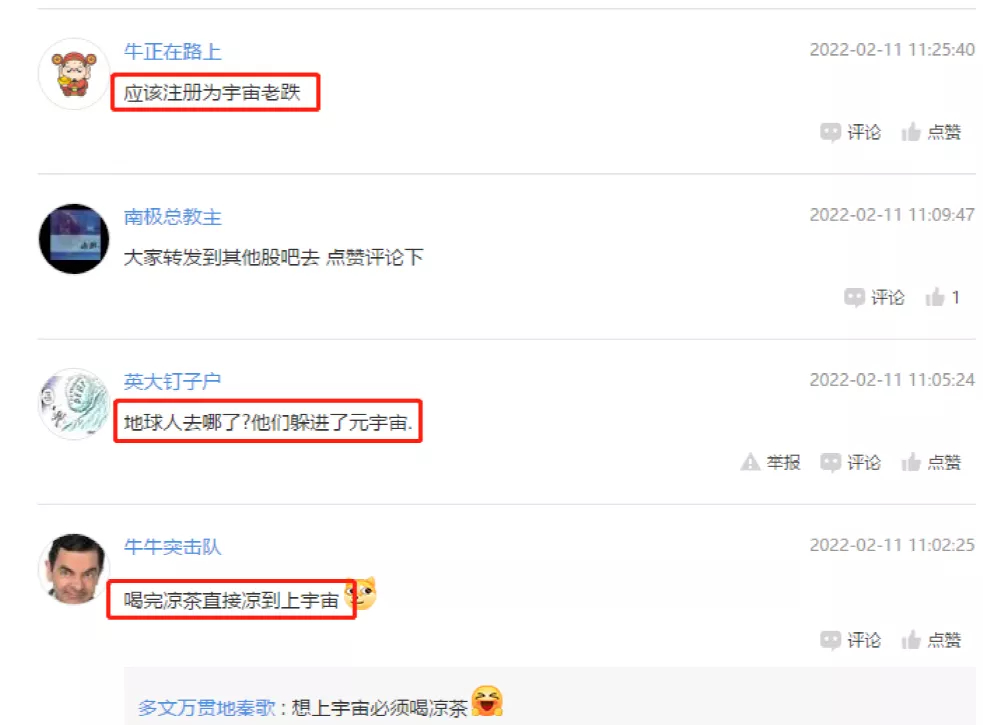
Task: Like 英大钉子户's comment with thumbs-up
Action: [x=931, y=462]
